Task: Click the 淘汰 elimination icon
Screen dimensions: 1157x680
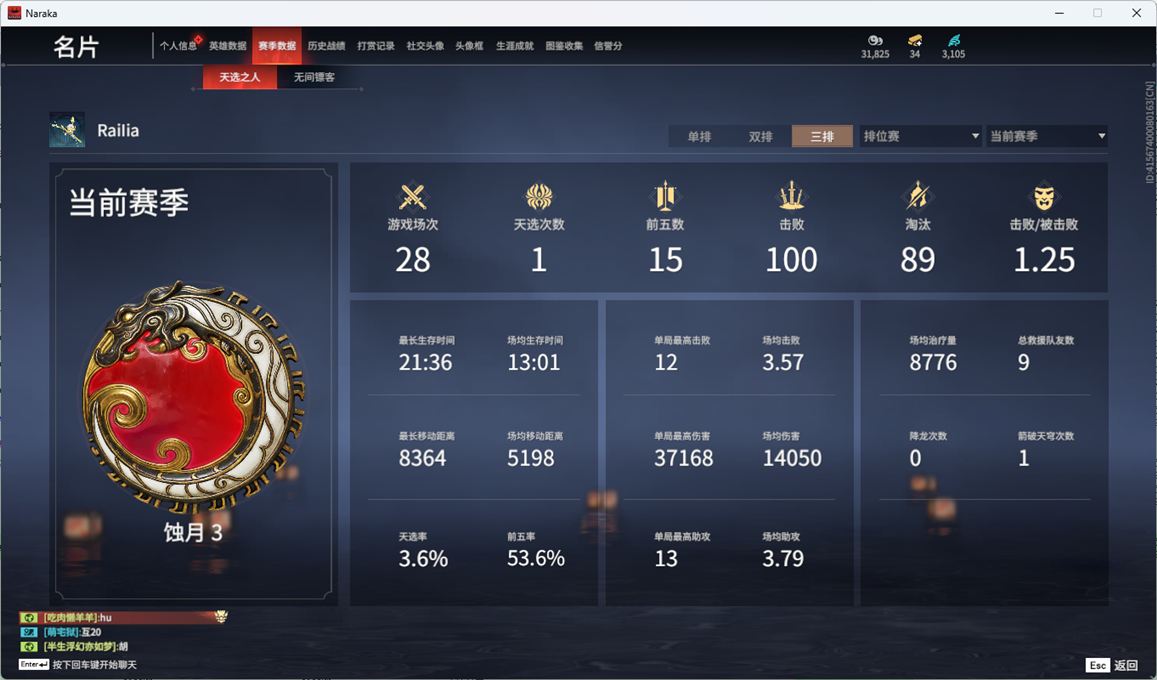Action: click(x=917, y=196)
